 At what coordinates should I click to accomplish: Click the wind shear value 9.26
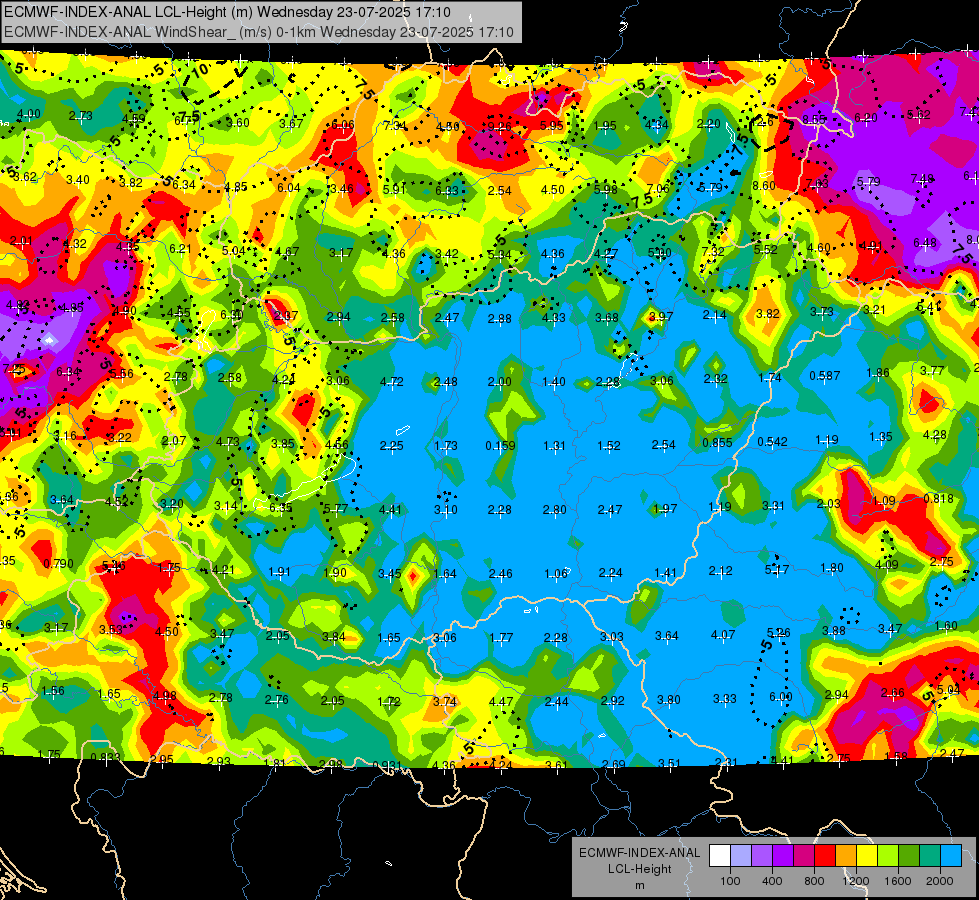499,127
